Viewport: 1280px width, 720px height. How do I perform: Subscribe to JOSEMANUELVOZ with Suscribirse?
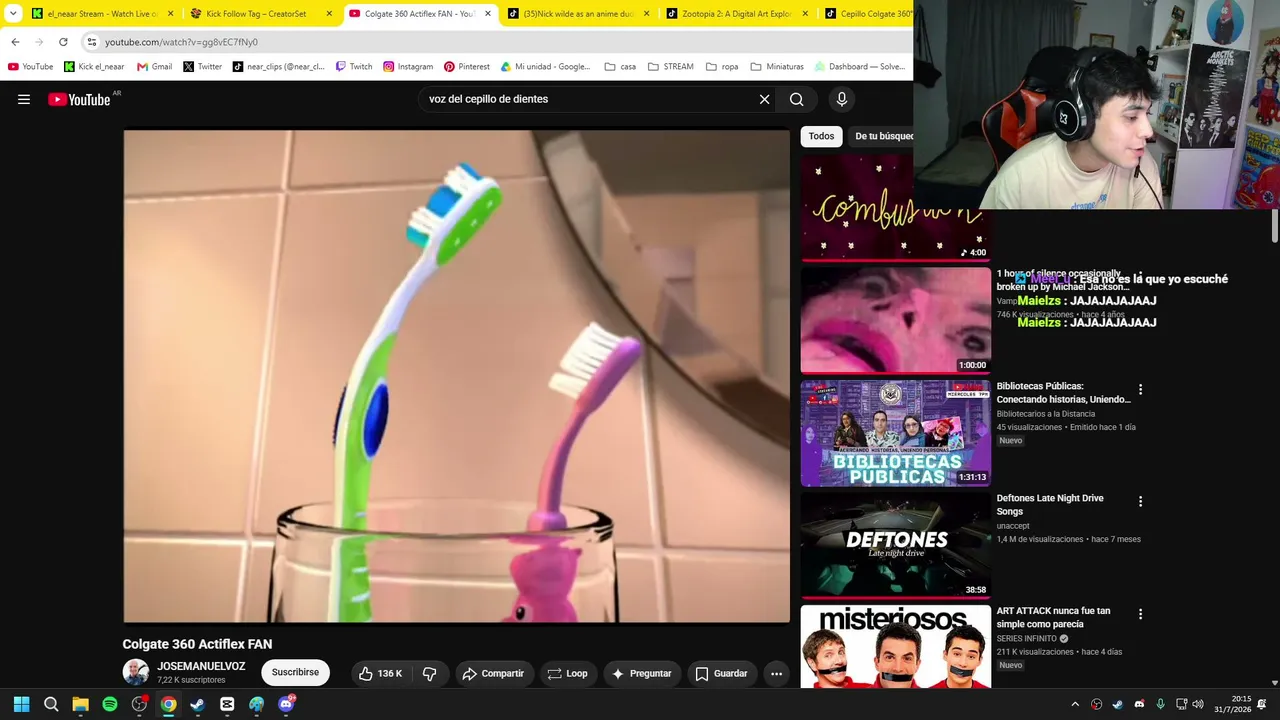pos(295,673)
